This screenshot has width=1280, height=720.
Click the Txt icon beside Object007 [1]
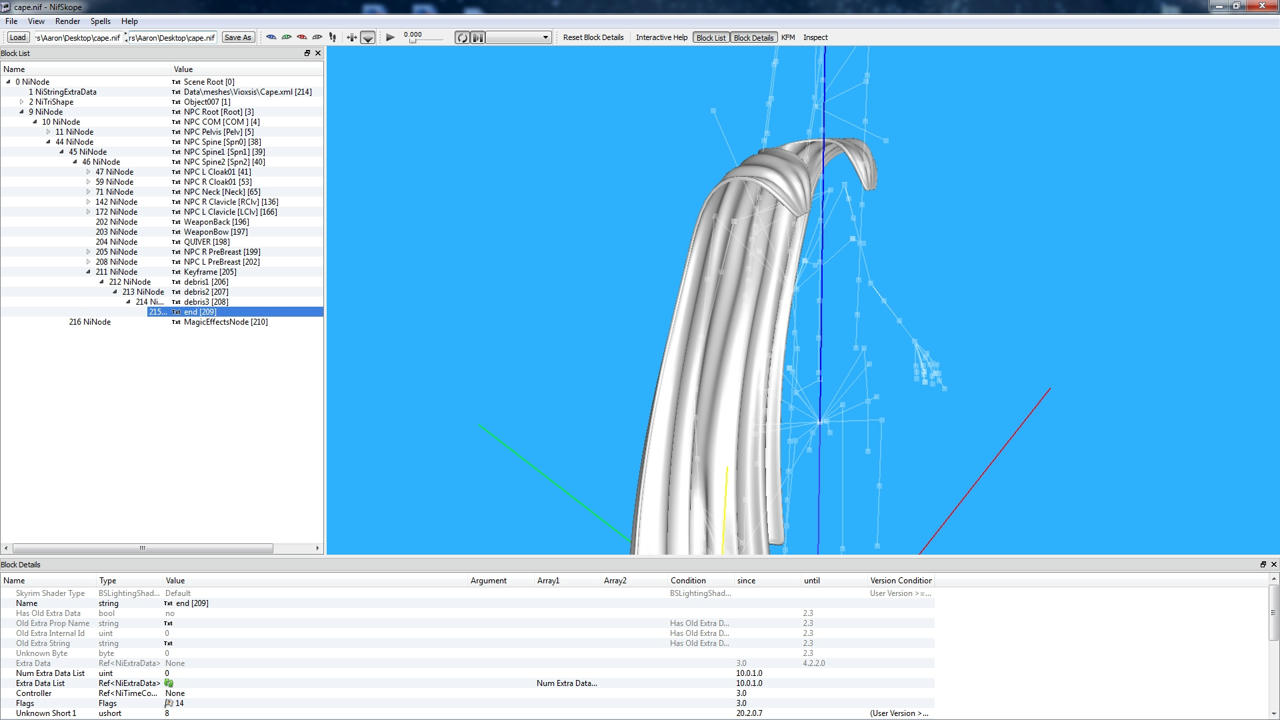pyautogui.click(x=176, y=102)
